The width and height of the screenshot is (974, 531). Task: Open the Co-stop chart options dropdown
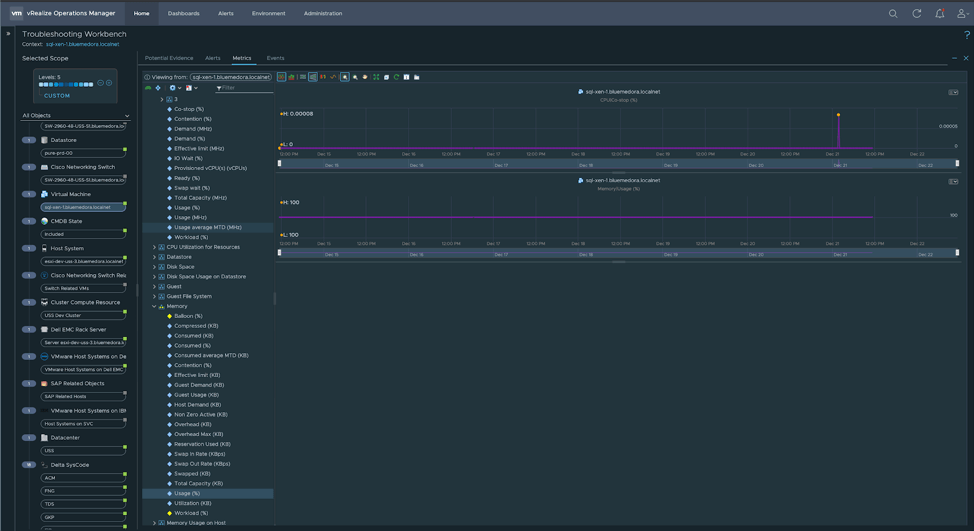953,93
